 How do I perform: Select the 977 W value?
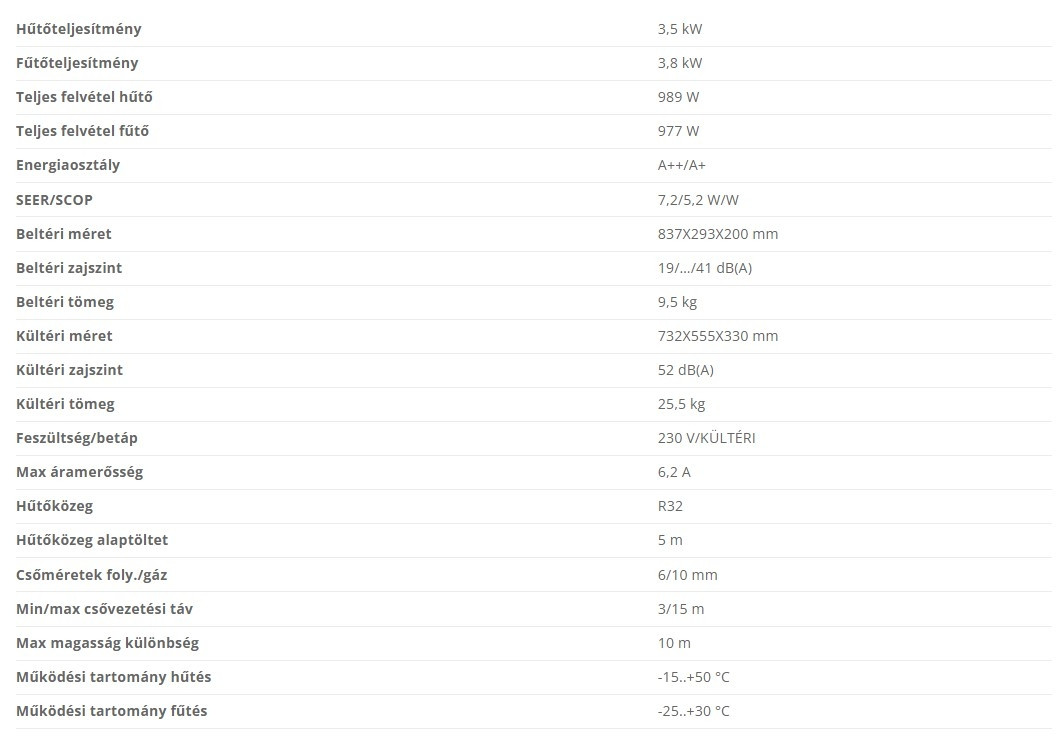pyautogui.click(x=678, y=131)
